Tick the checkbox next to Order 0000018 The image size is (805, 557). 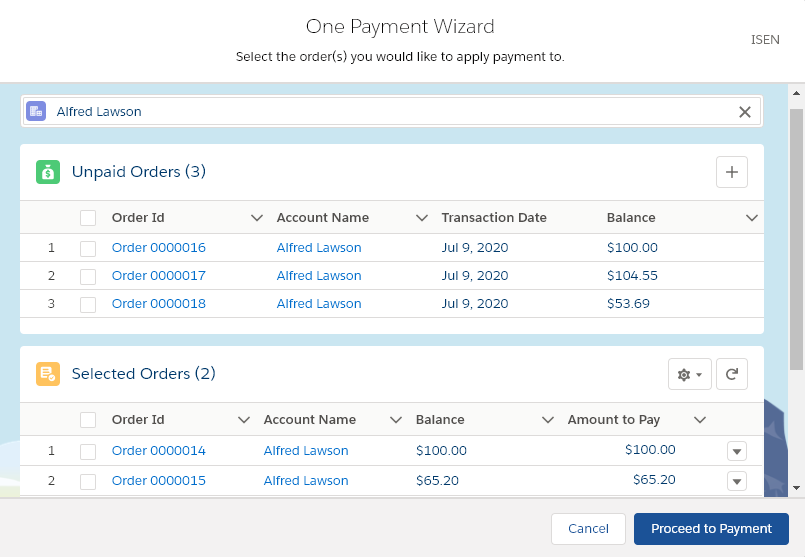pos(88,304)
